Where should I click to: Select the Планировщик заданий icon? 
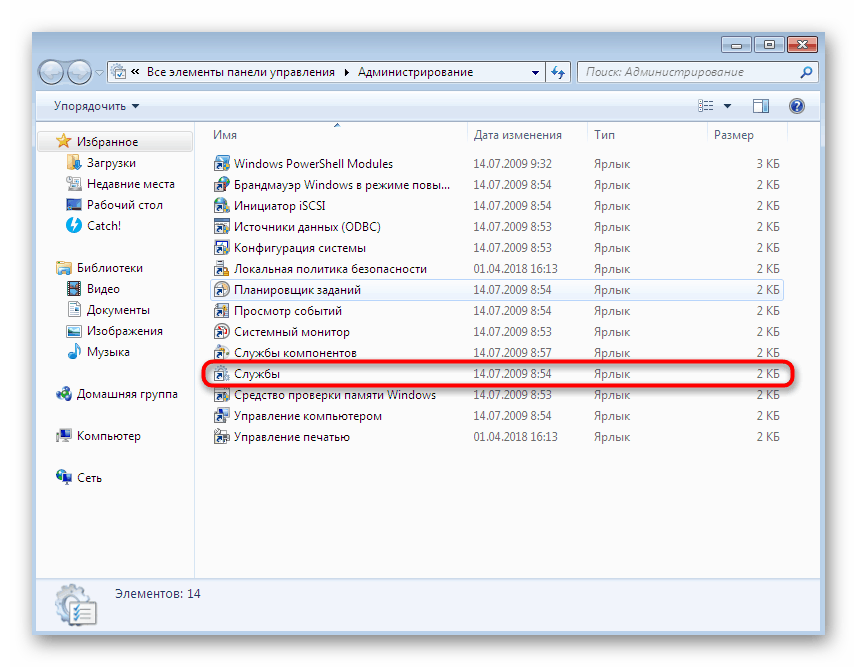(x=221, y=290)
